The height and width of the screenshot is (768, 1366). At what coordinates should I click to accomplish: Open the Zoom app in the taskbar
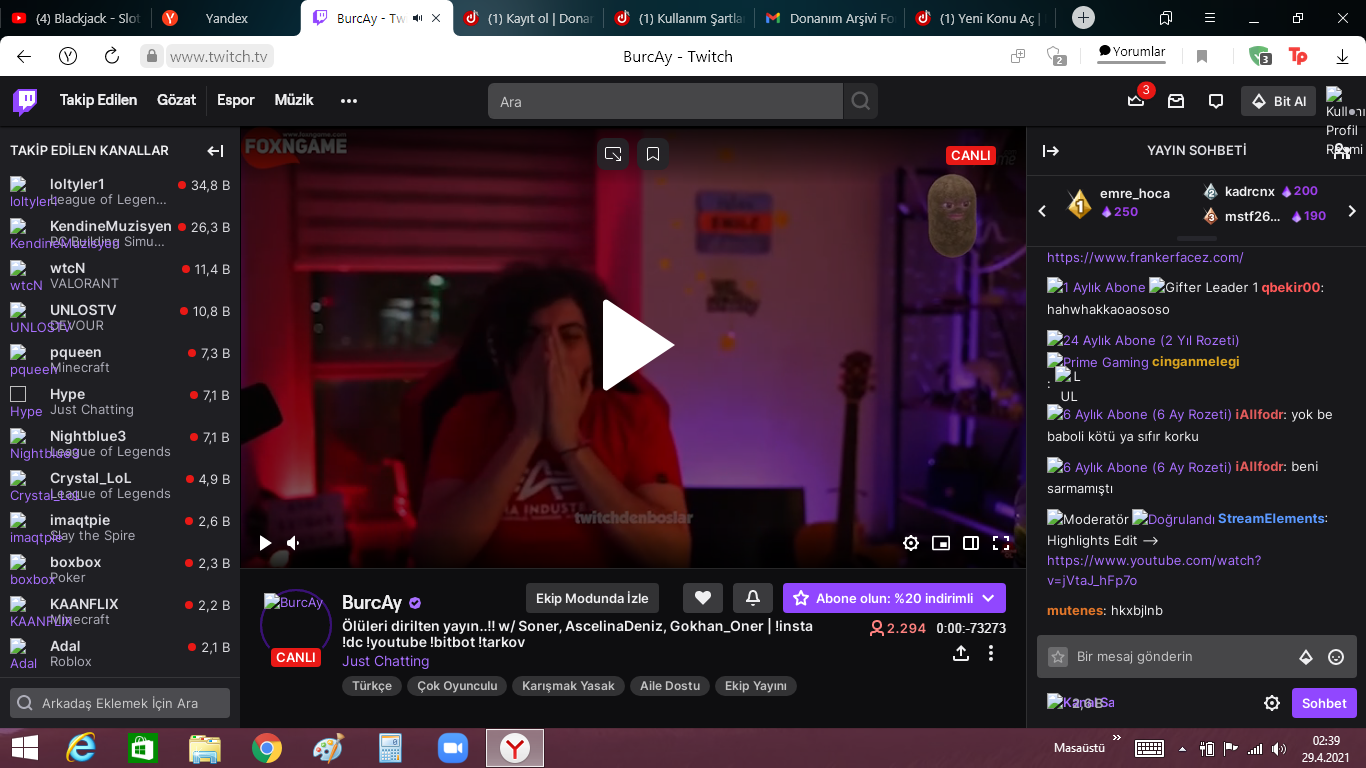coord(453,748)
